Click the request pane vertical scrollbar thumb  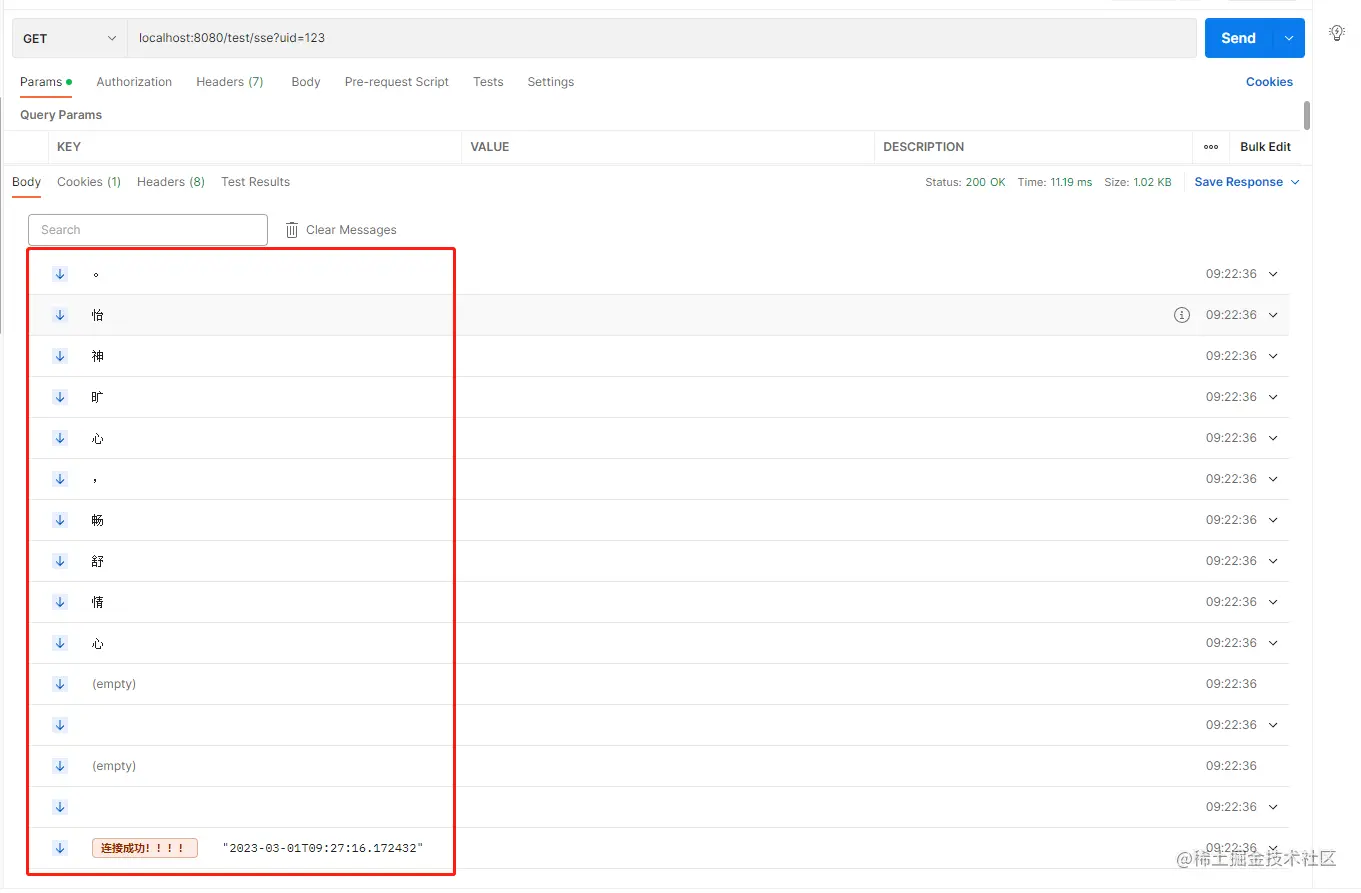coord(1307,115)
